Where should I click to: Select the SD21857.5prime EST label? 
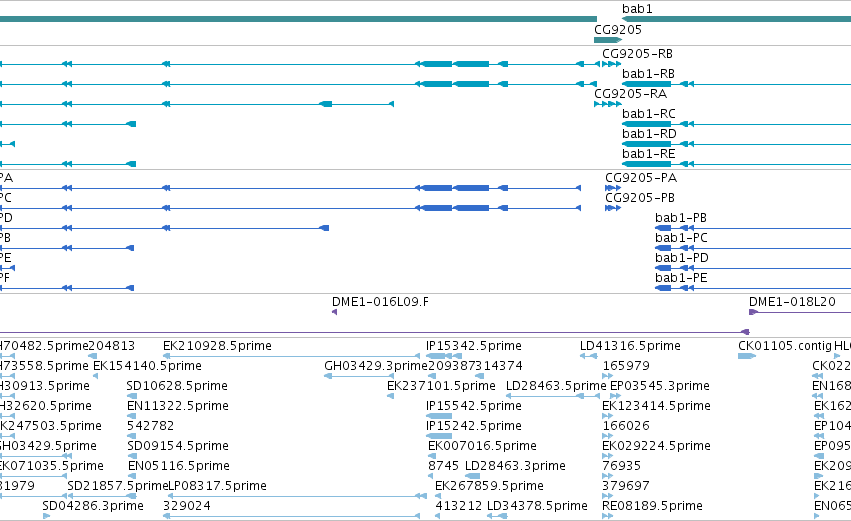(118, 487)
